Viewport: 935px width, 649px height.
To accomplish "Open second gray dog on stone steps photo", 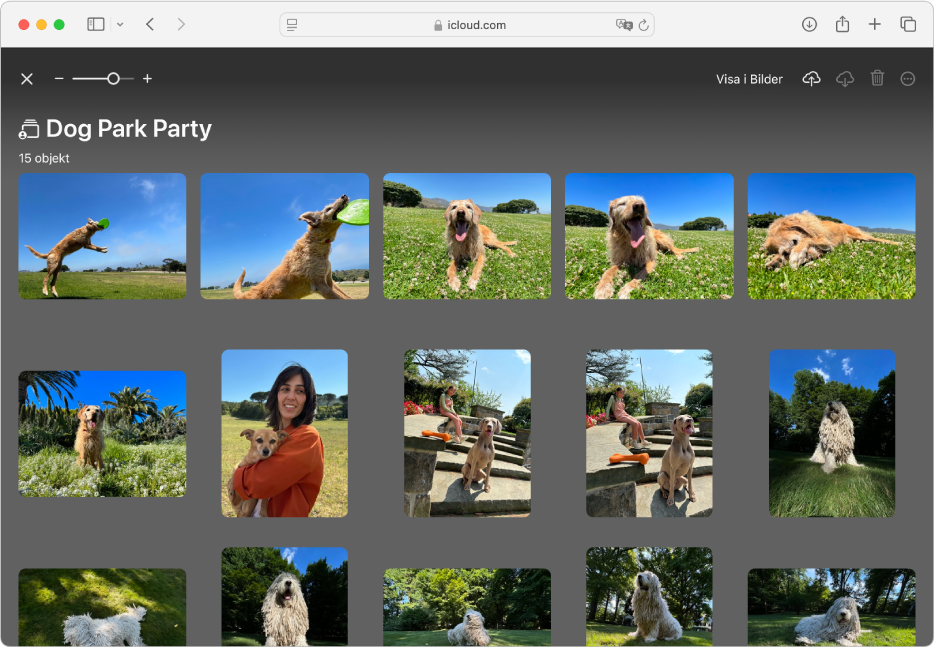I will (x=649, y=434).
